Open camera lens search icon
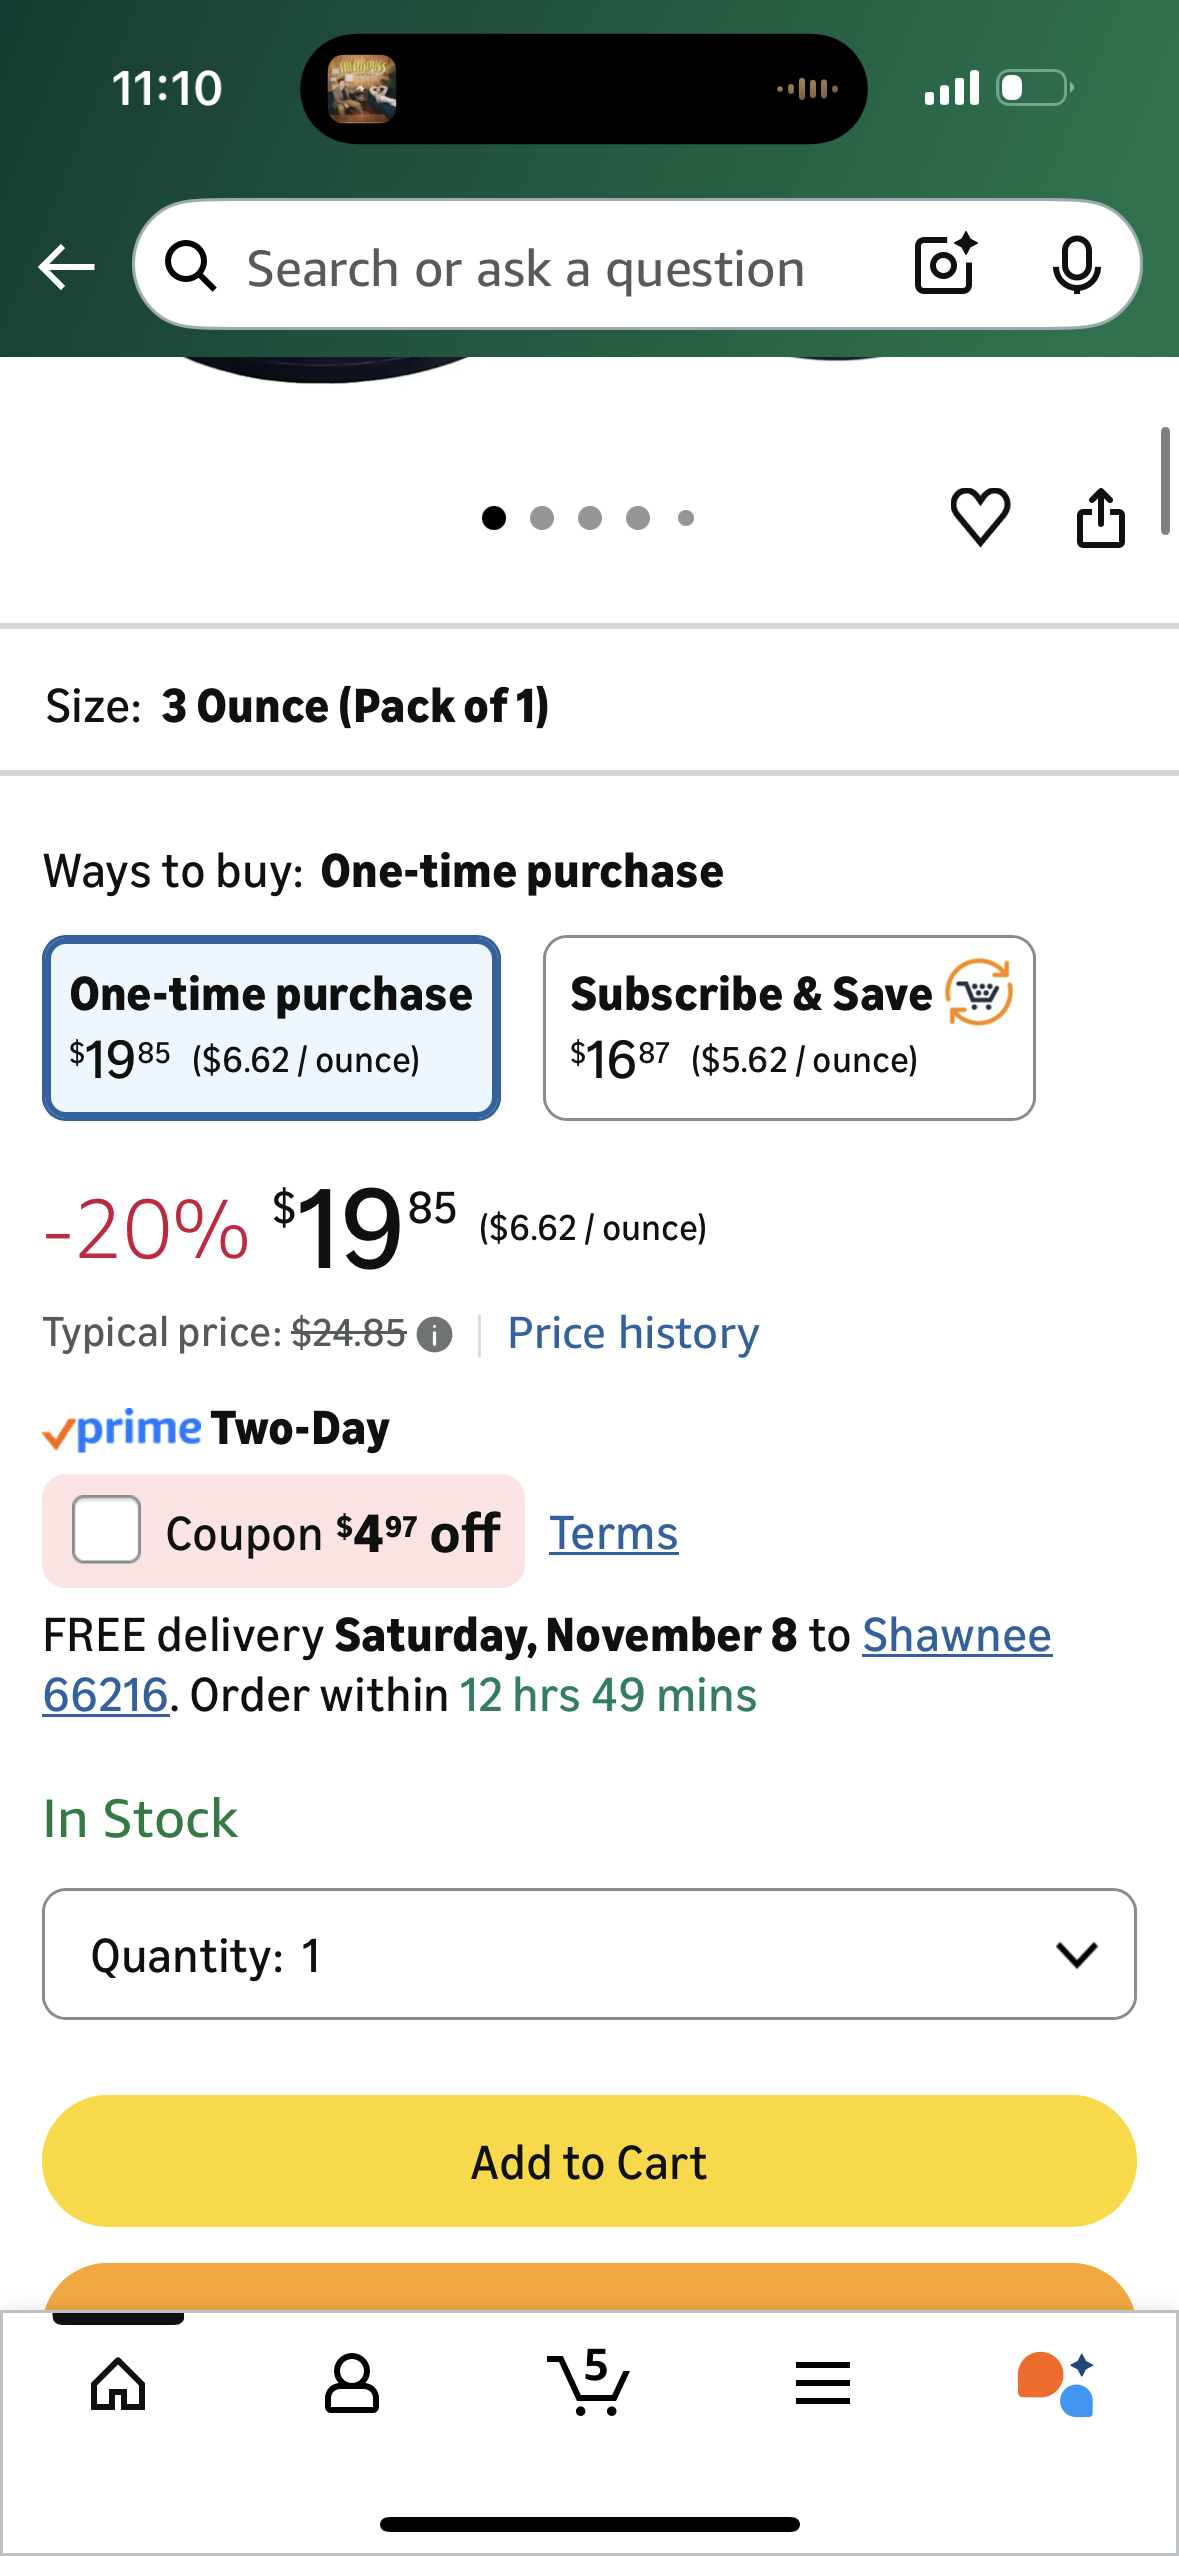Screen dimensions: 1179x2556 [x=945, y=265]
